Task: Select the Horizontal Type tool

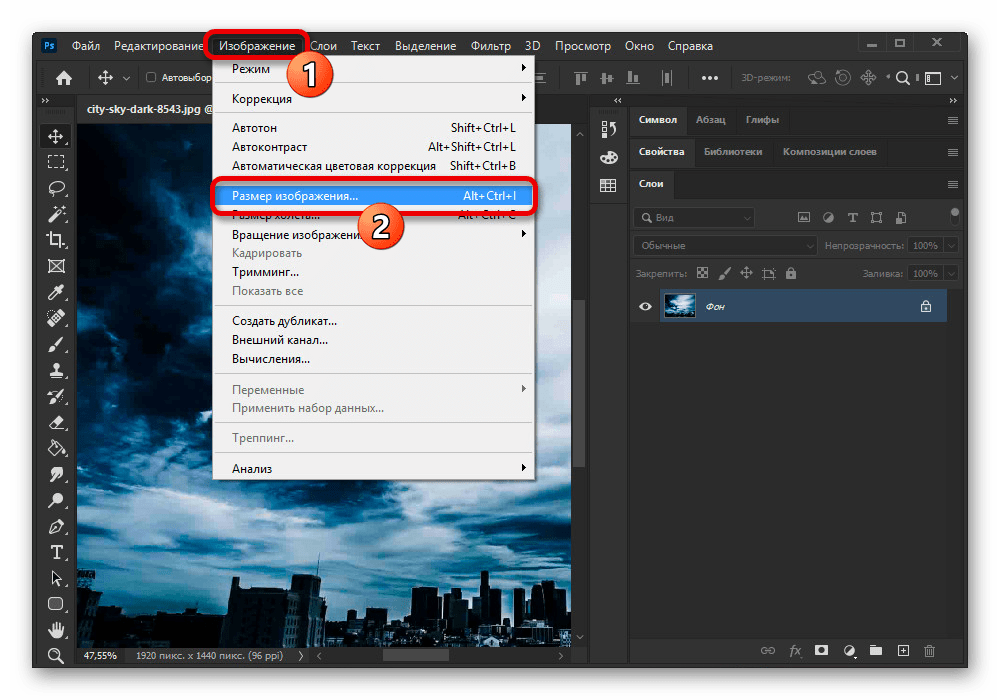Action: point(56,552)
